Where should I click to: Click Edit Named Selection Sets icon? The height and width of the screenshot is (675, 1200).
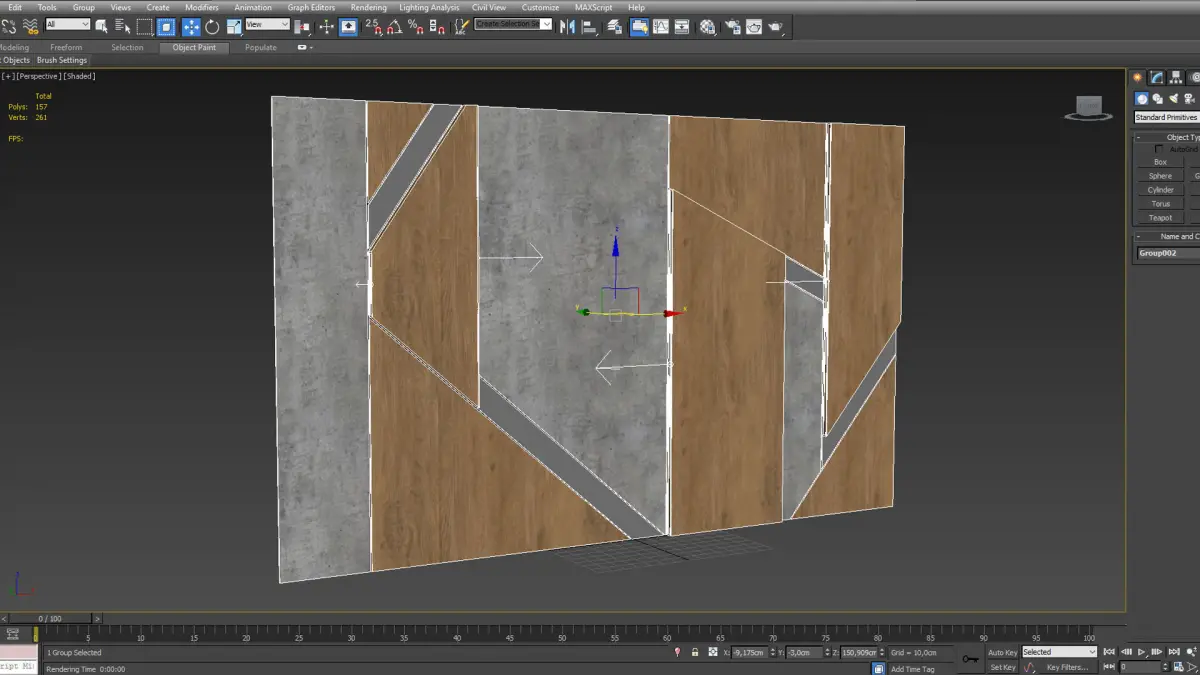pyautogui.click(x=462, y=26)
